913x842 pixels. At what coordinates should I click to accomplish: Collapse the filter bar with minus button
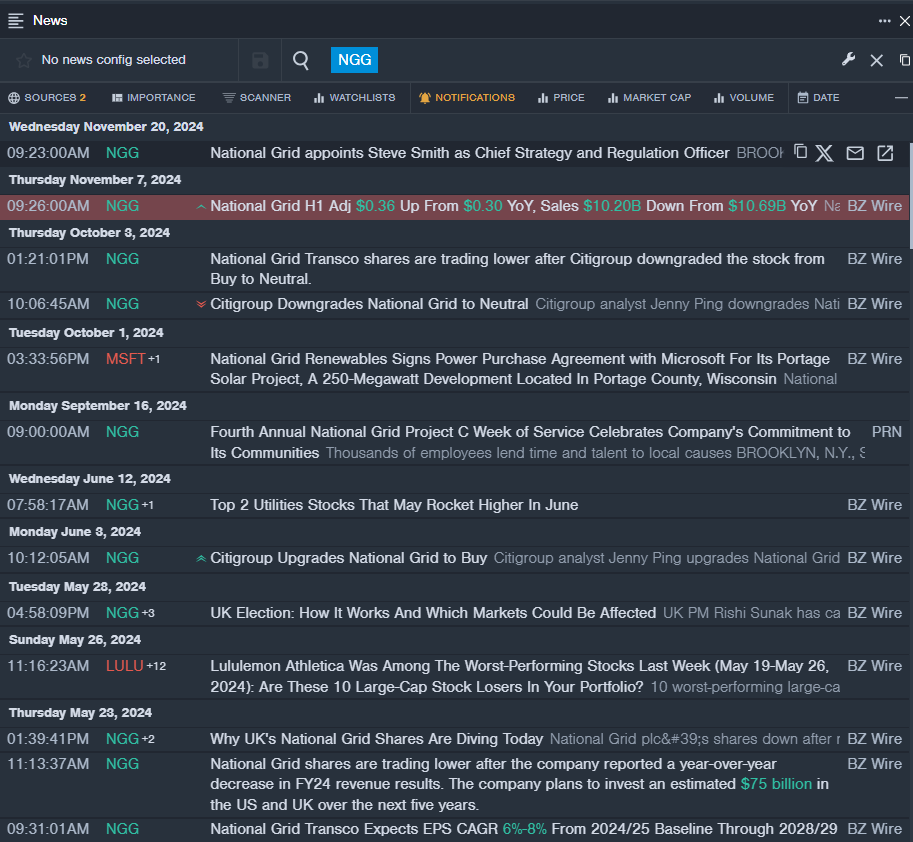(901, 98)
